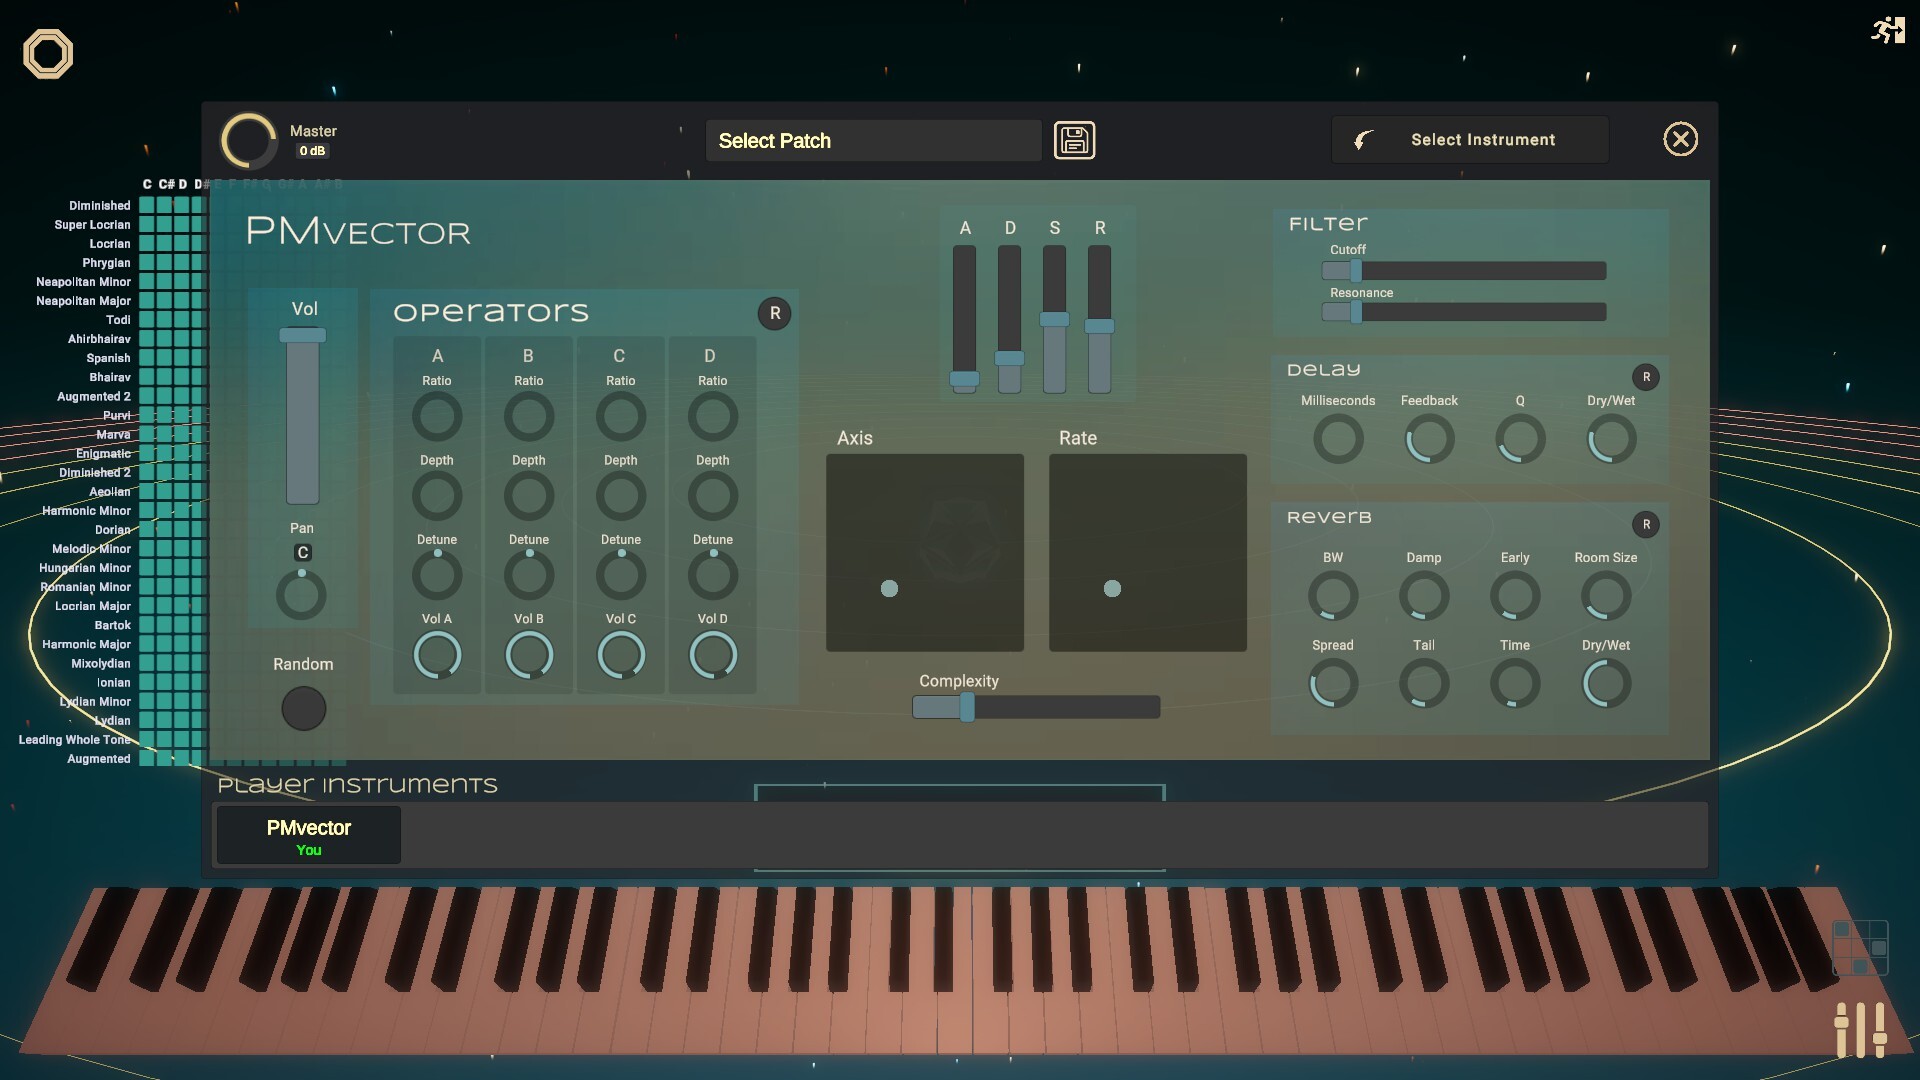Image resolution: width=1920 pixels, height=1080 pixels.
Task: Click the R randomize button in Operators panel
Action: 776,313
